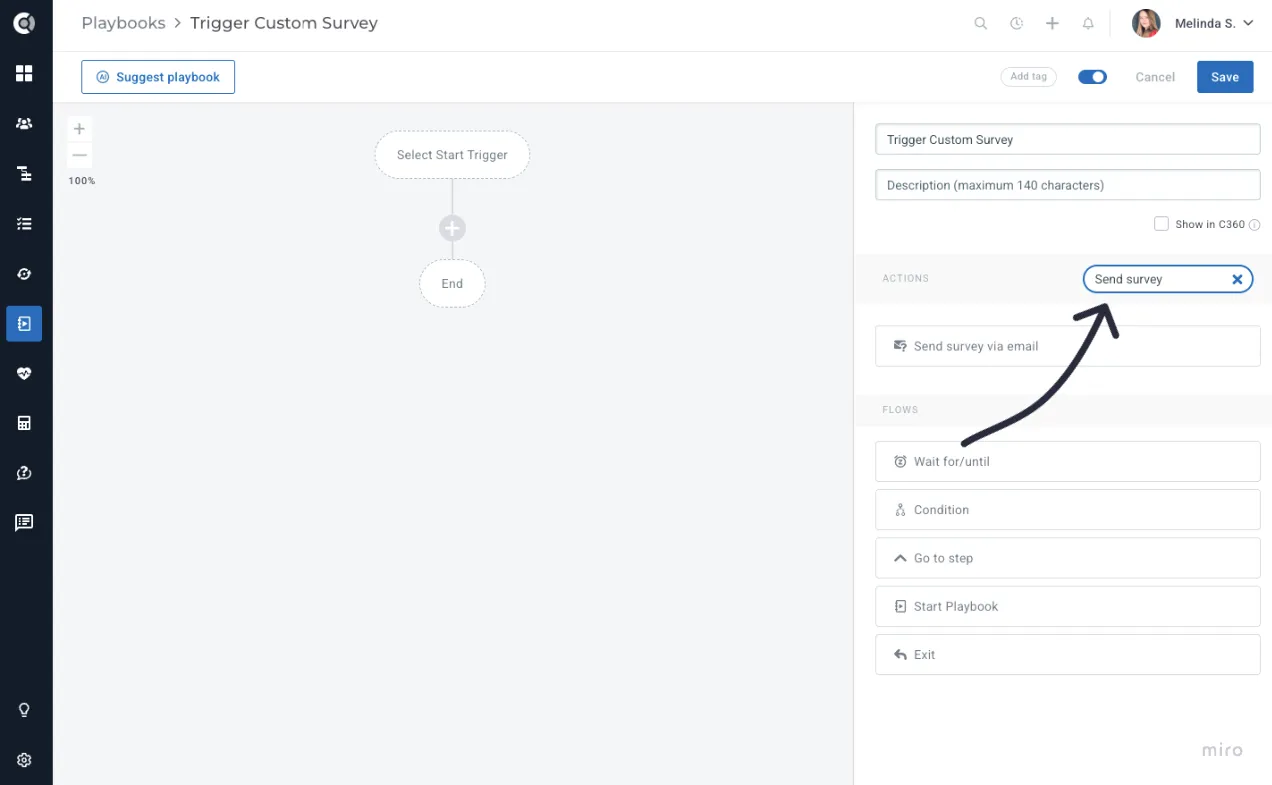Open the task list icon in sidebar

(24, 223)
